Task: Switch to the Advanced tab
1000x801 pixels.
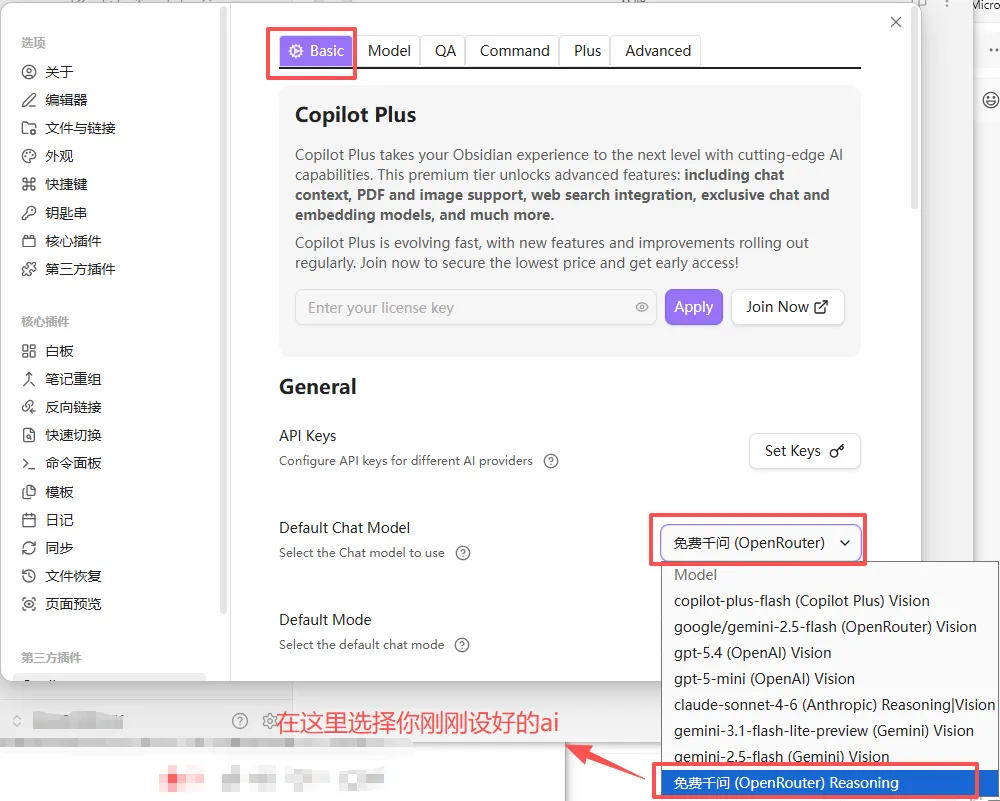Action: point(658,51)
